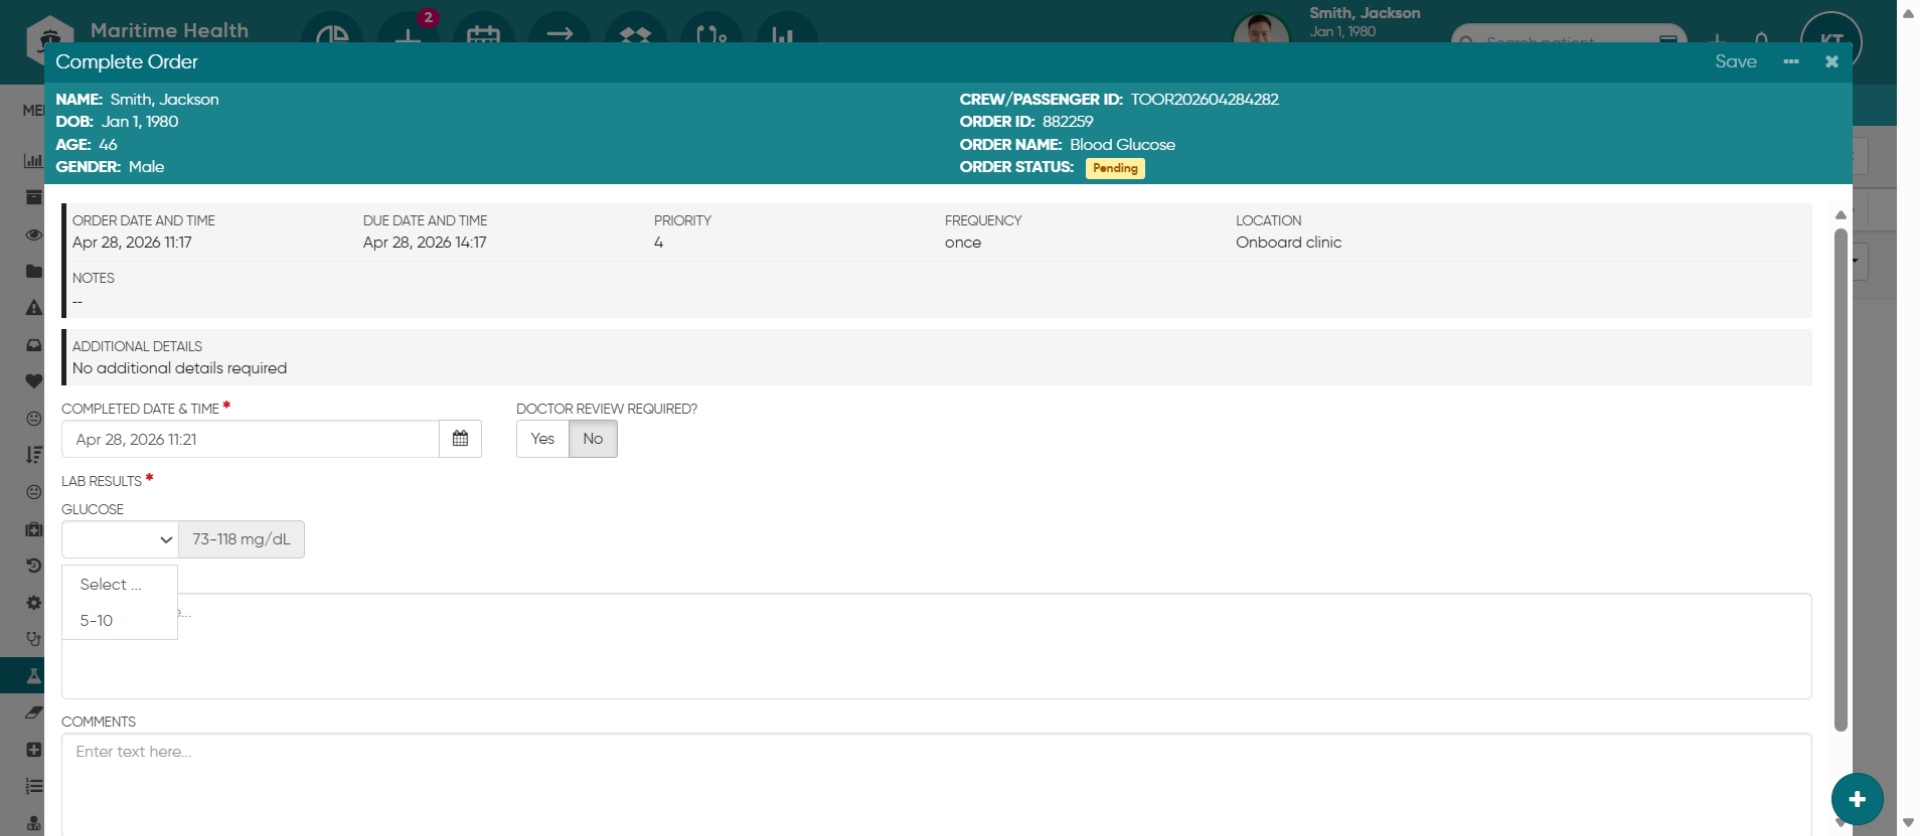The image size is (1920, 836).
Task: Open the eraser icon in left sidebar
Action: 34,713
